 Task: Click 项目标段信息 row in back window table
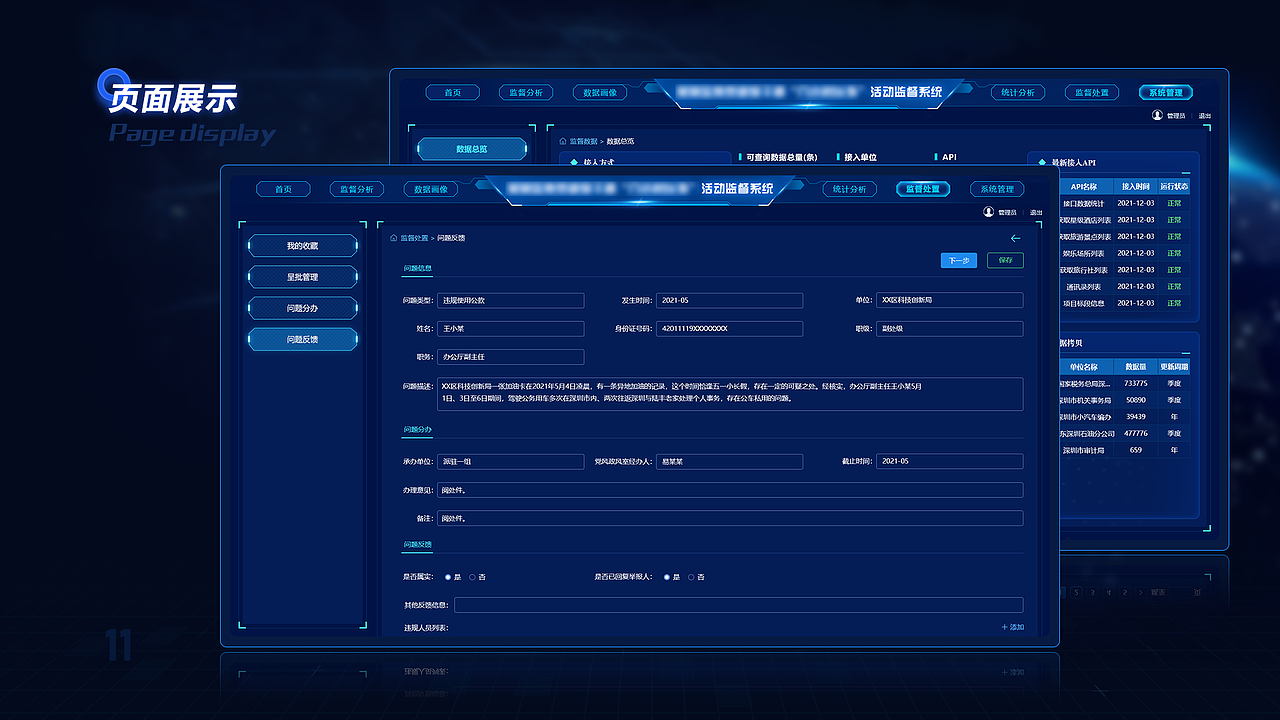pos(1124,303)
